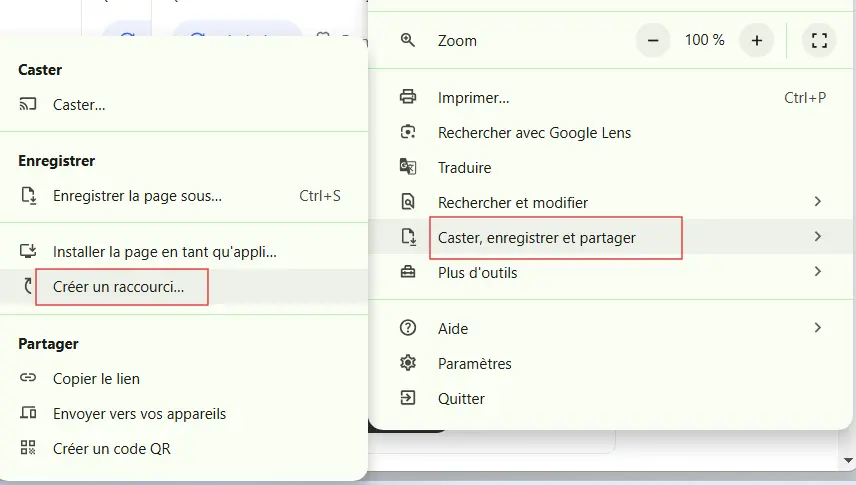The image size is (856, 485).
Task: Click the Zoom magnifier icon
Action: point(408,40)
